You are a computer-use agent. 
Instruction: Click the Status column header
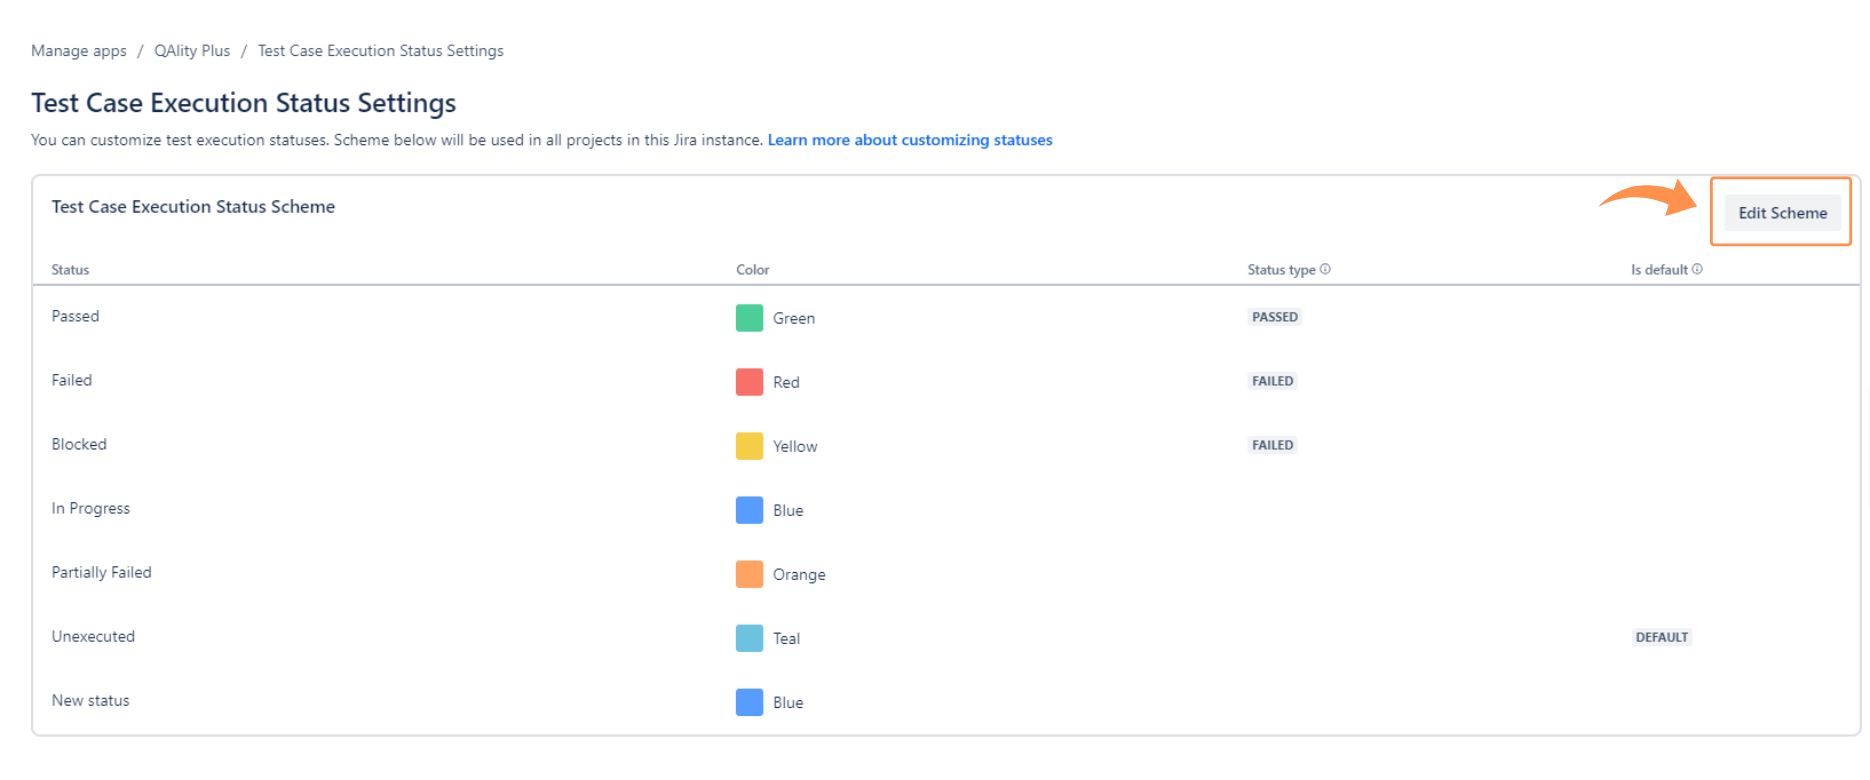[70, 270]
